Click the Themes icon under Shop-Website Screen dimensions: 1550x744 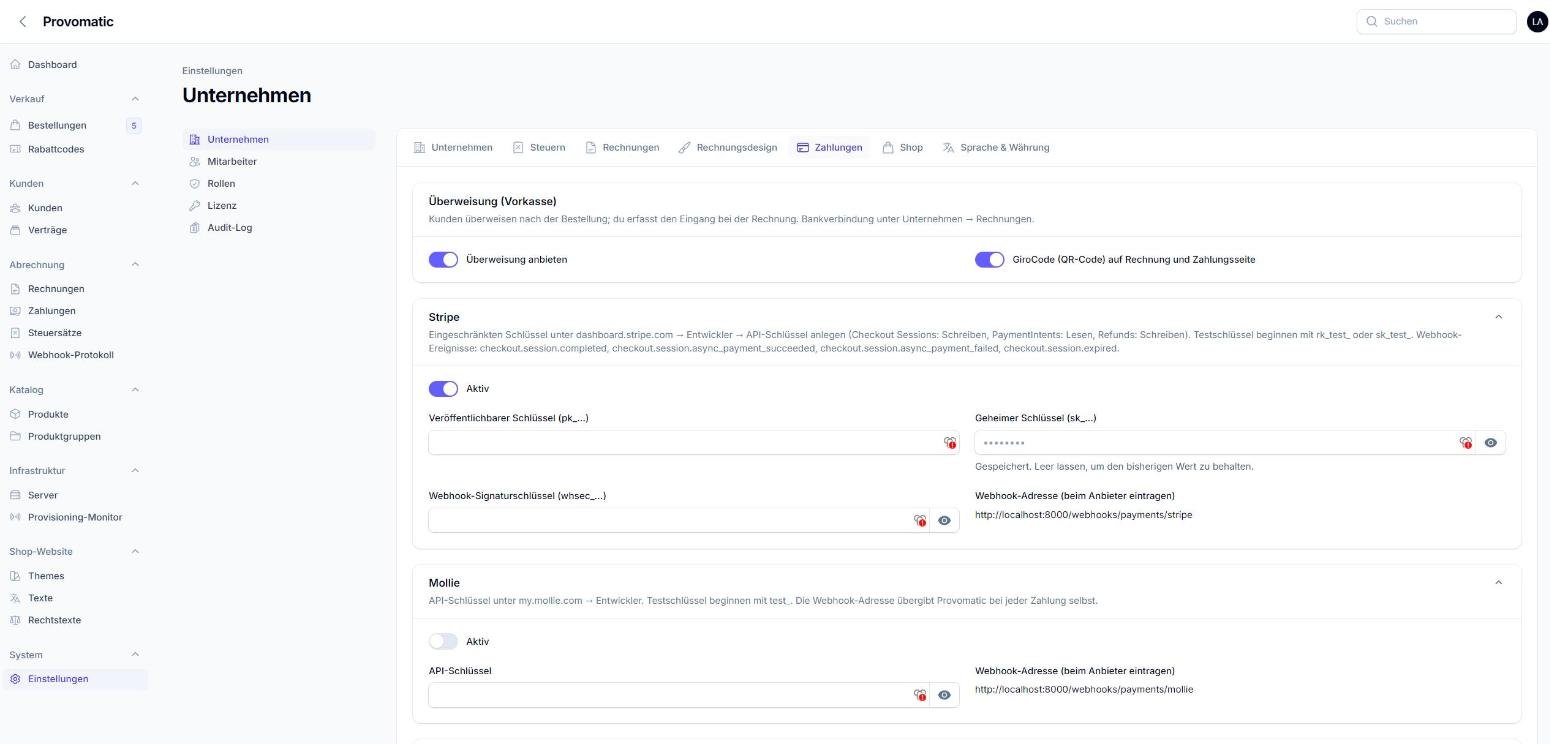click(15, 576)
